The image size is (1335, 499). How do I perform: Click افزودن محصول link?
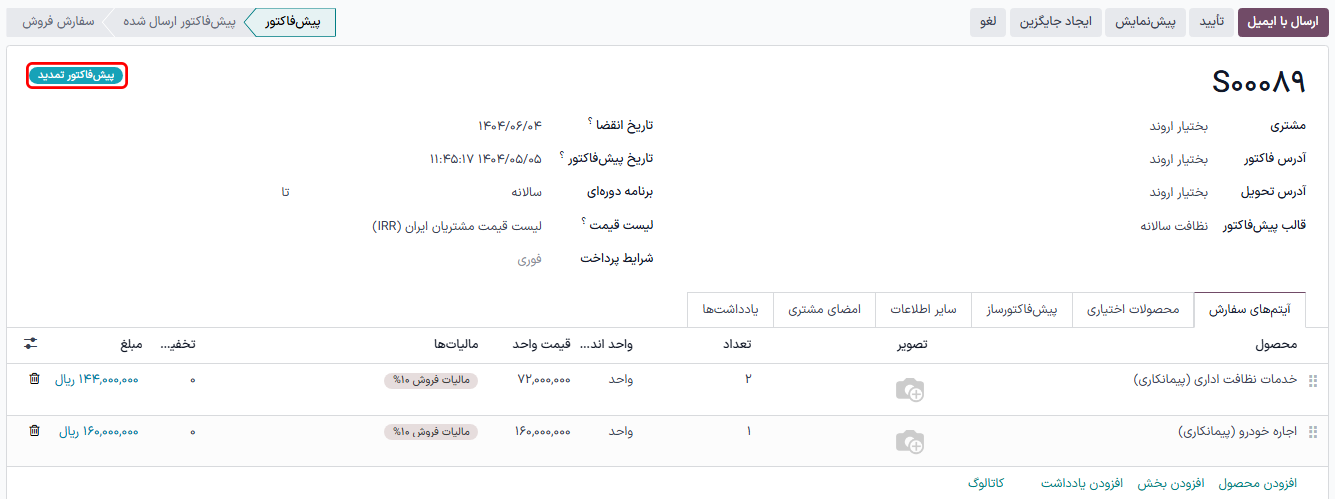click(x=1257, y=483)
